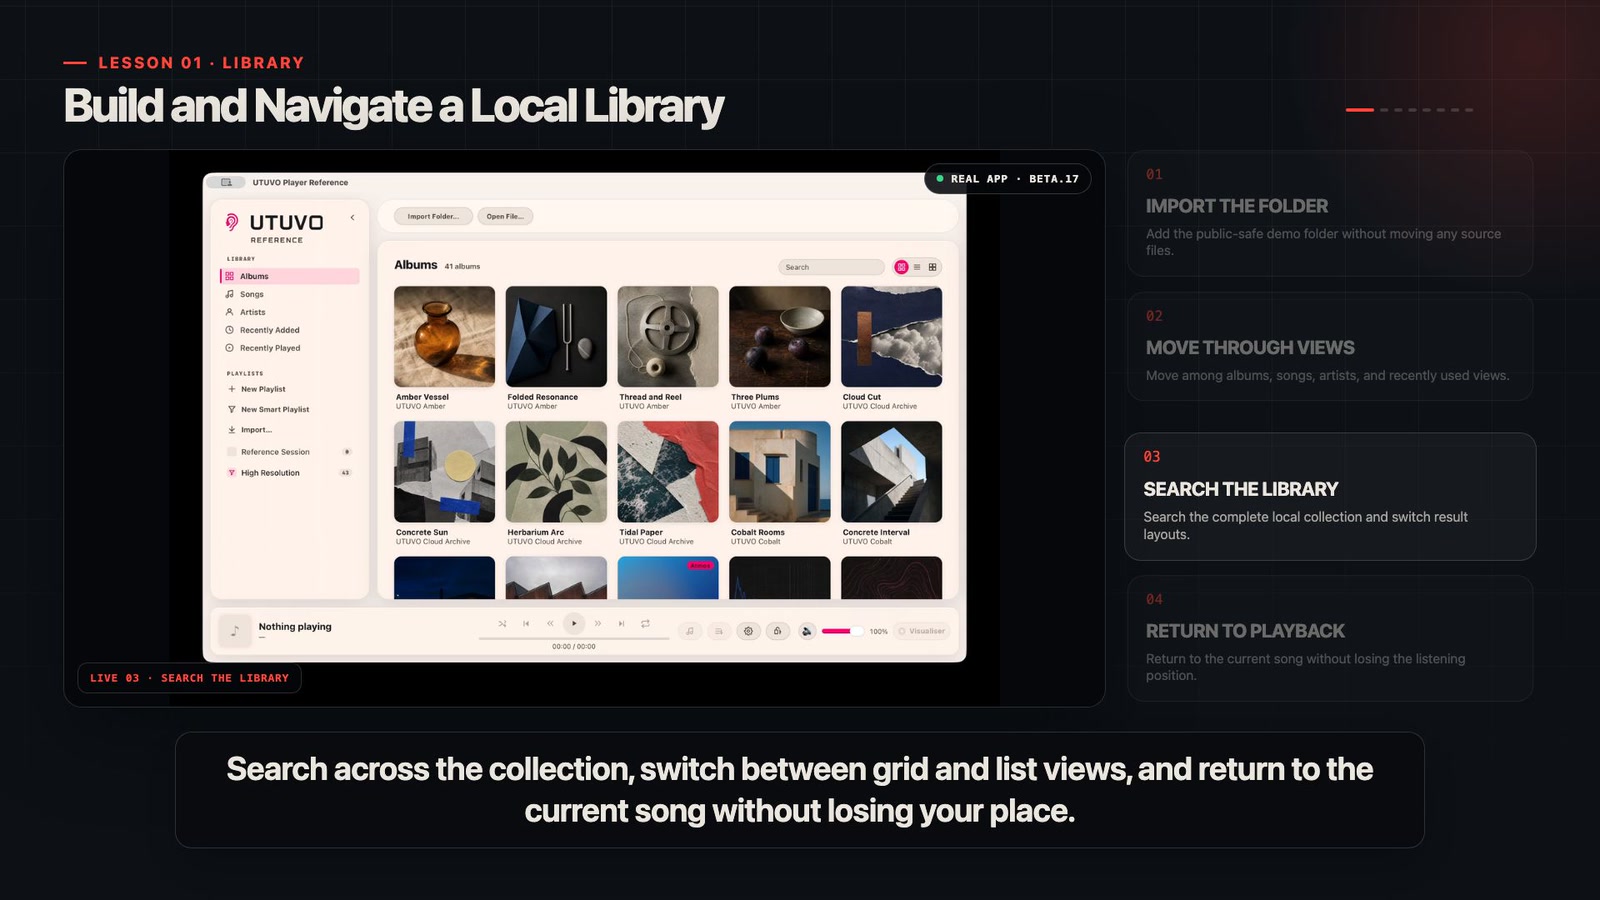Click the plus icon beside New Playlist

pos(232,389)
